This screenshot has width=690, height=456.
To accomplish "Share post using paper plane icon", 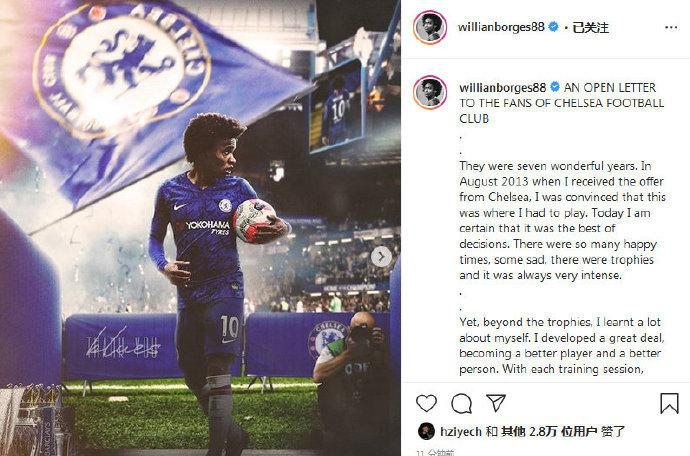I will point(496,403).
